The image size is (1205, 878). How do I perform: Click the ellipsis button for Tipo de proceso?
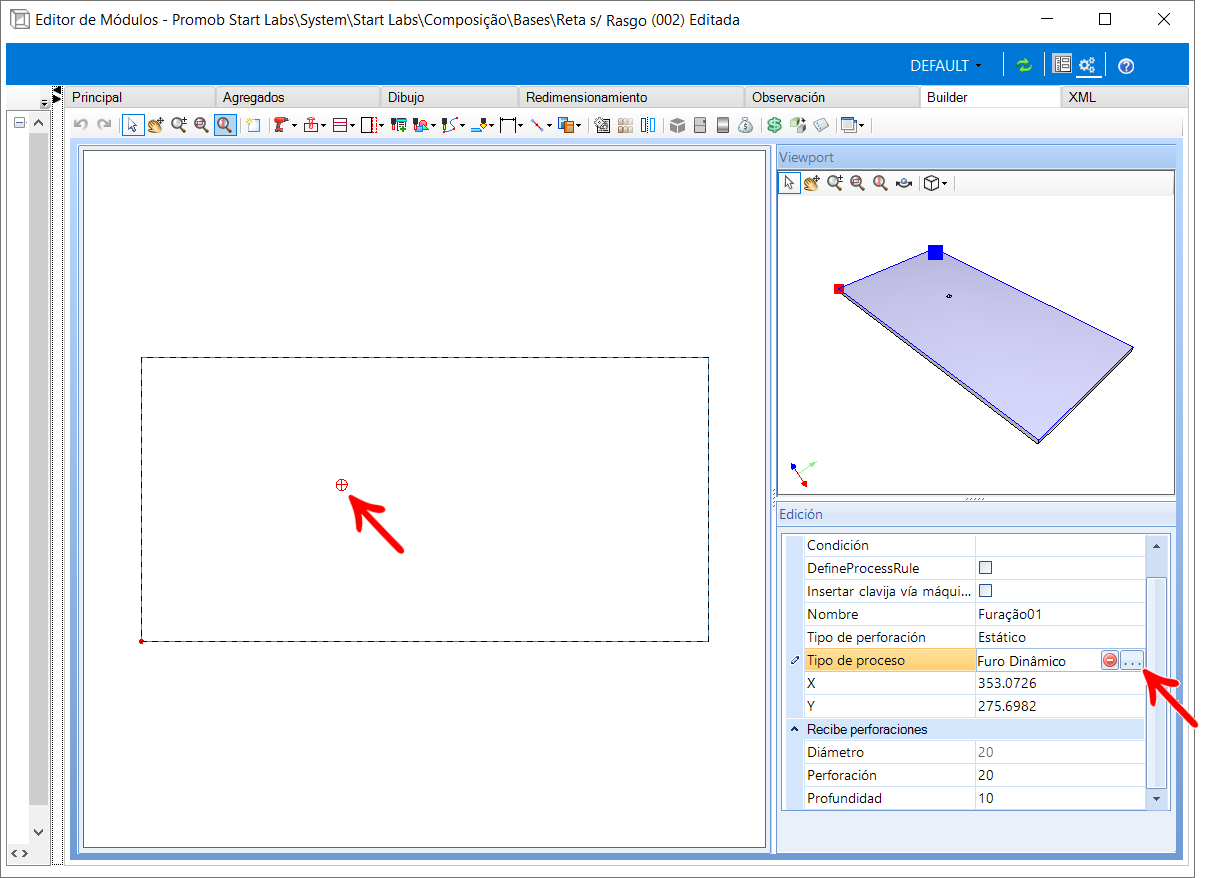point(1132,660)
